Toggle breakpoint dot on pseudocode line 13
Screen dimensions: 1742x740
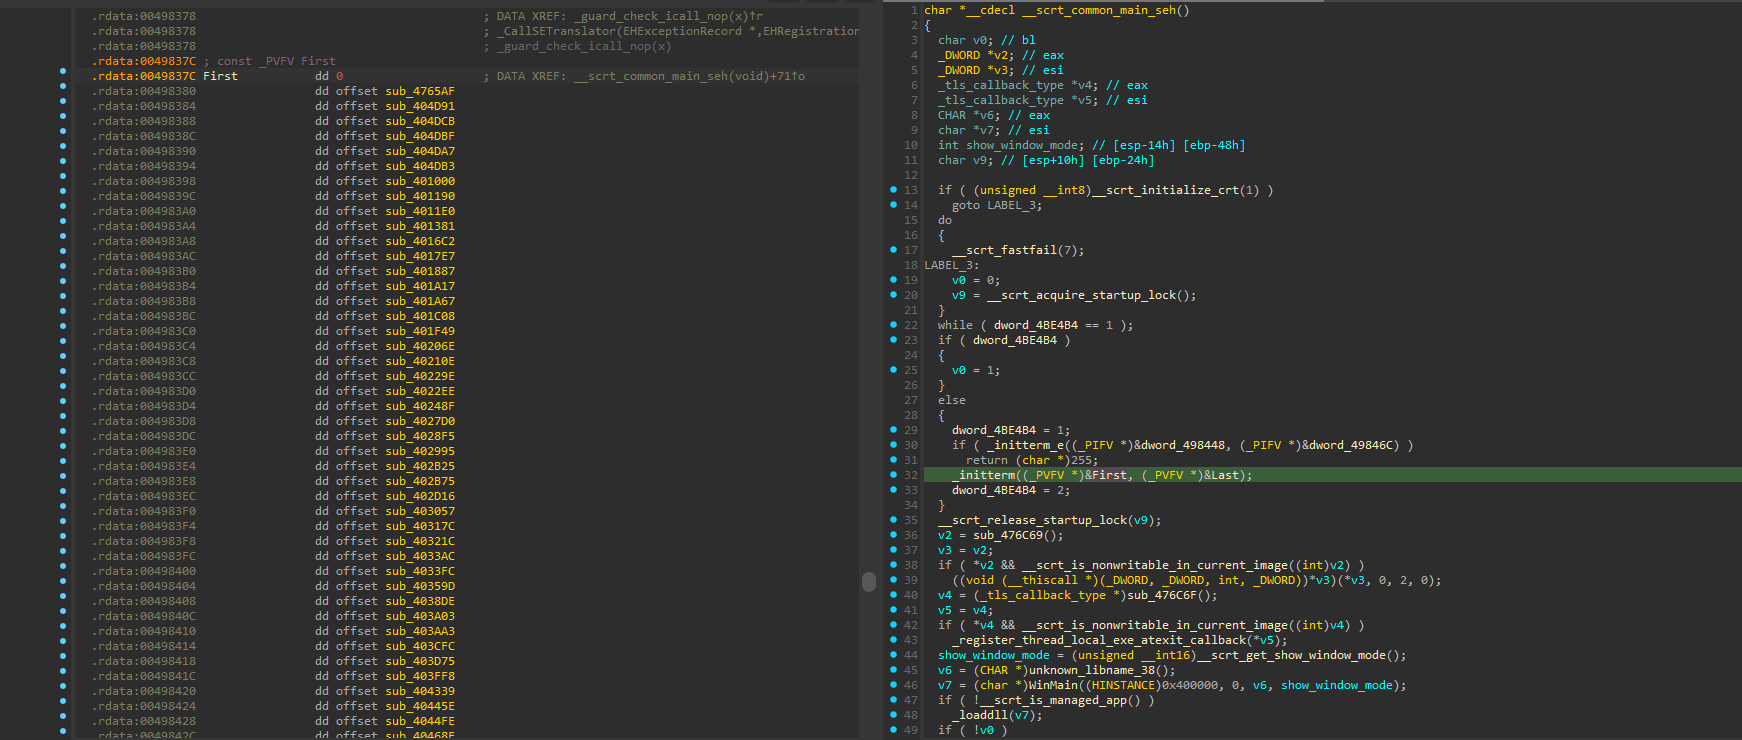(x=893, y=190)
